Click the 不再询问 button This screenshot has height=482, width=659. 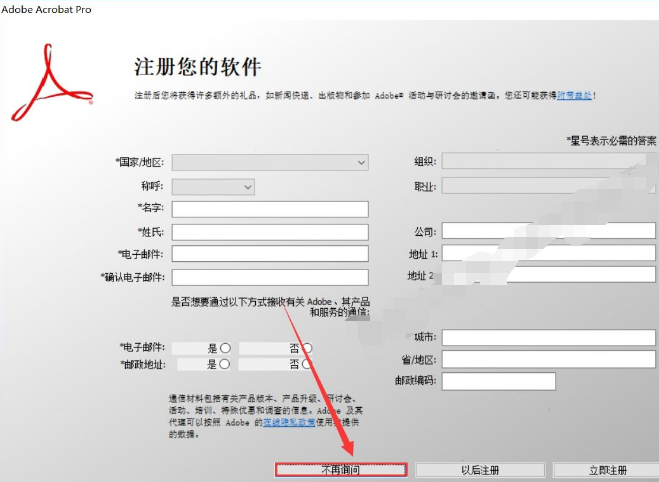[341, 470]
